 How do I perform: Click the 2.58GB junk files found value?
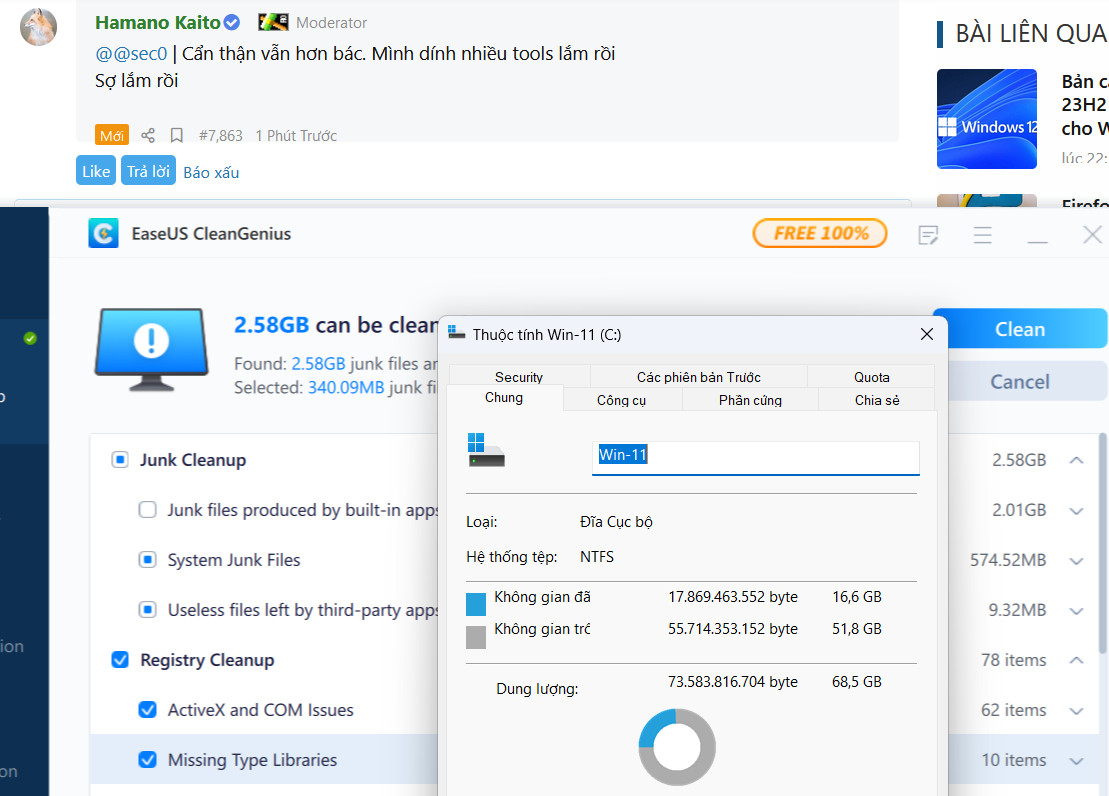318,364
